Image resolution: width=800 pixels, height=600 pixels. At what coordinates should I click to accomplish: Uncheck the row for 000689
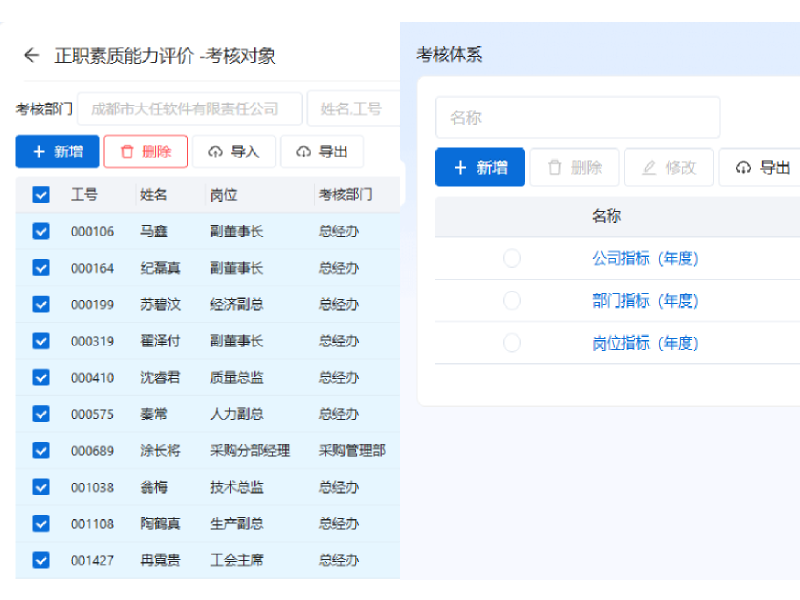click(x=41, y=451)
